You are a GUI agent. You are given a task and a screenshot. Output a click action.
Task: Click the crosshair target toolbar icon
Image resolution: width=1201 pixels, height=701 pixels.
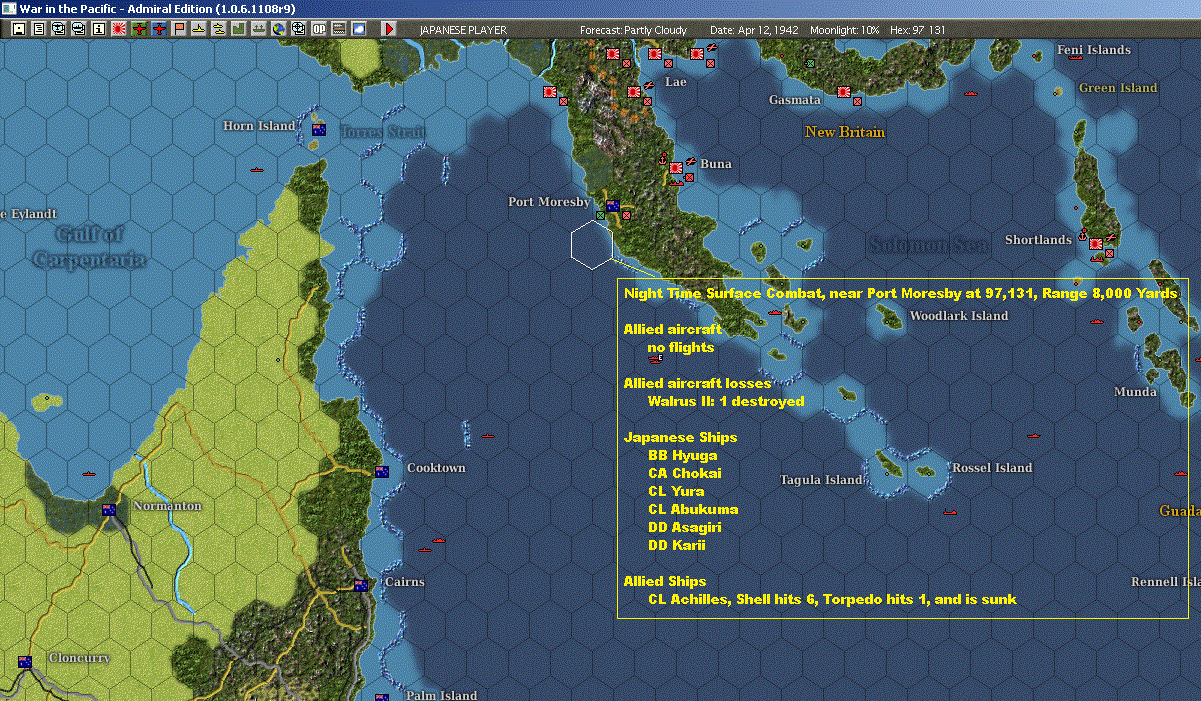click(298, 29)
